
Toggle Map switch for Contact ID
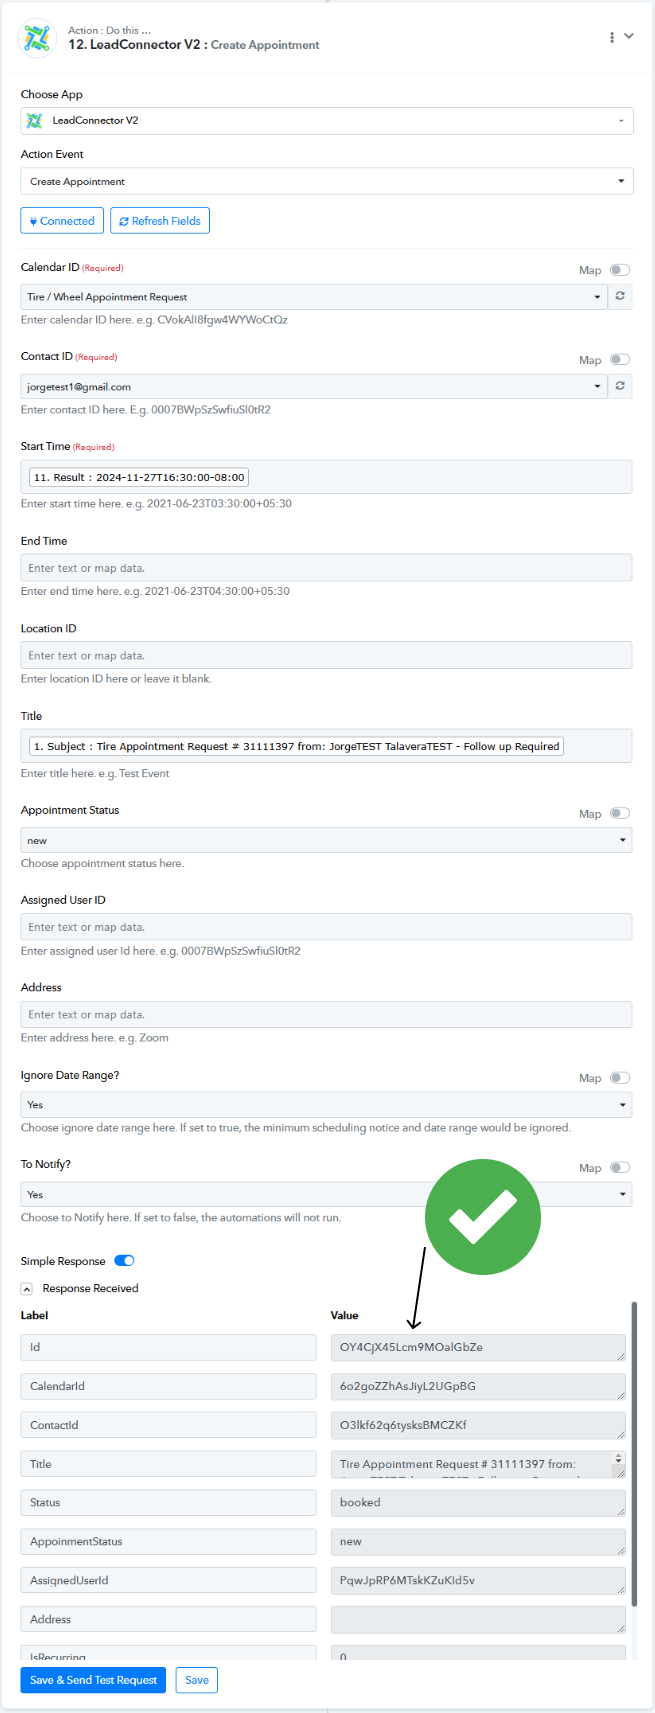point(620,360)
